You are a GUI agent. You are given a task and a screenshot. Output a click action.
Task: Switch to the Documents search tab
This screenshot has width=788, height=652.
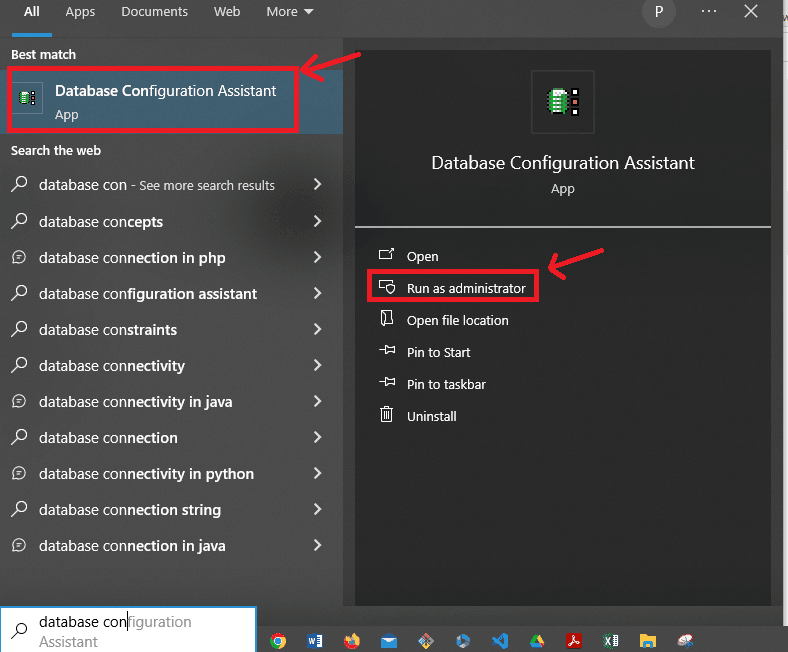(154, 12)
